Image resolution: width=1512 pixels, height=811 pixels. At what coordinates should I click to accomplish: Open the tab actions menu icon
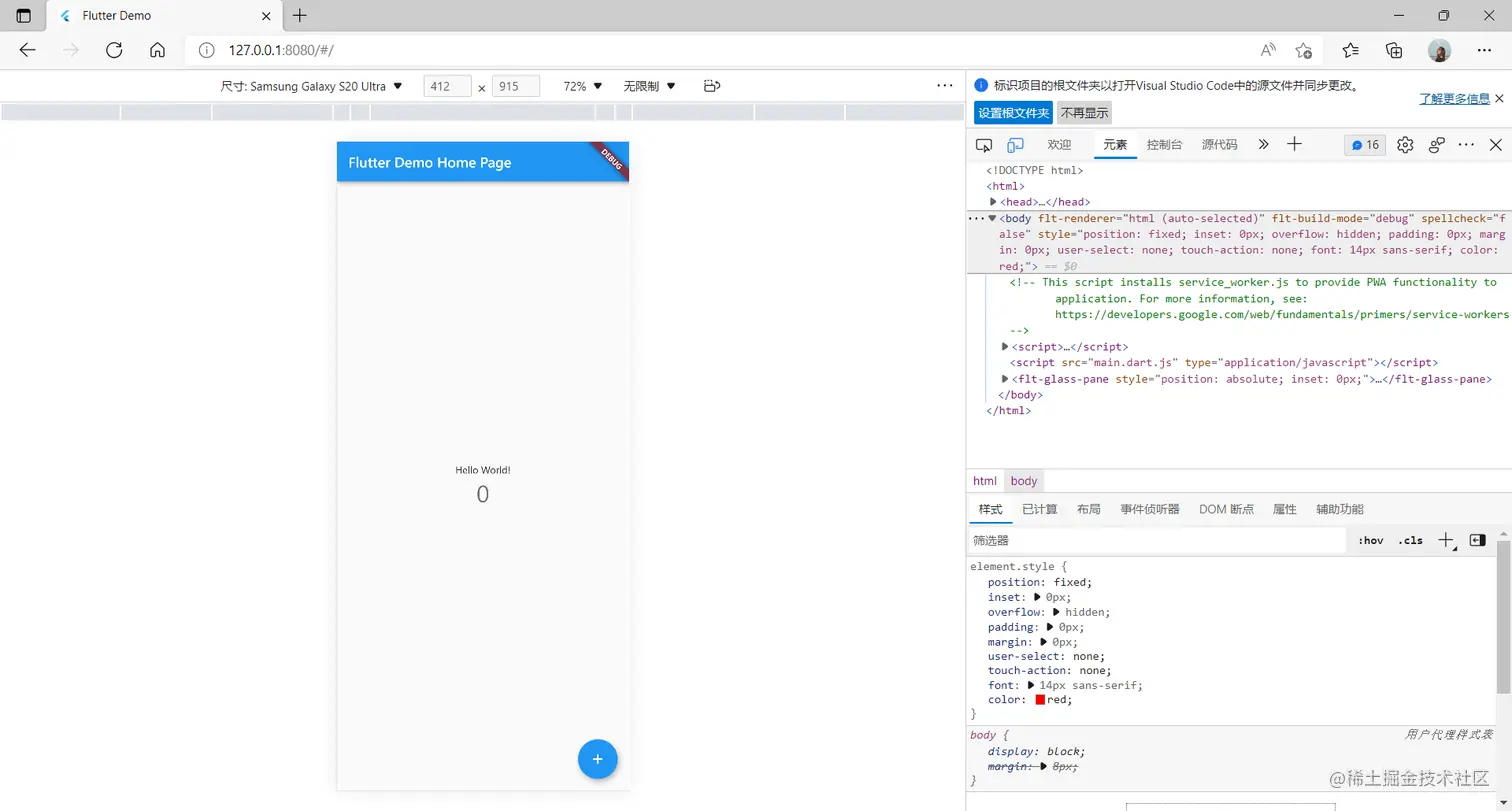coord(24,16)
